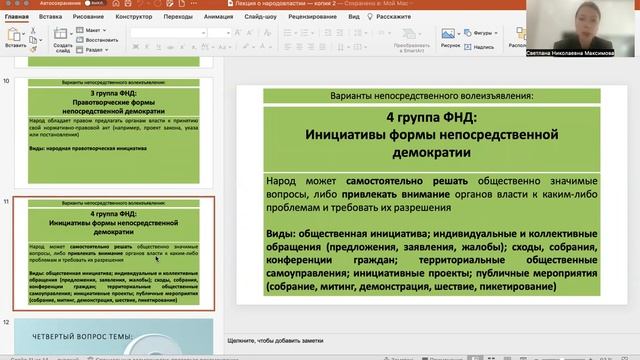Click the 4 группа ФНД title text
This screenshot has height=360, width=640.
pyautogui.click(x=431, y=135)
